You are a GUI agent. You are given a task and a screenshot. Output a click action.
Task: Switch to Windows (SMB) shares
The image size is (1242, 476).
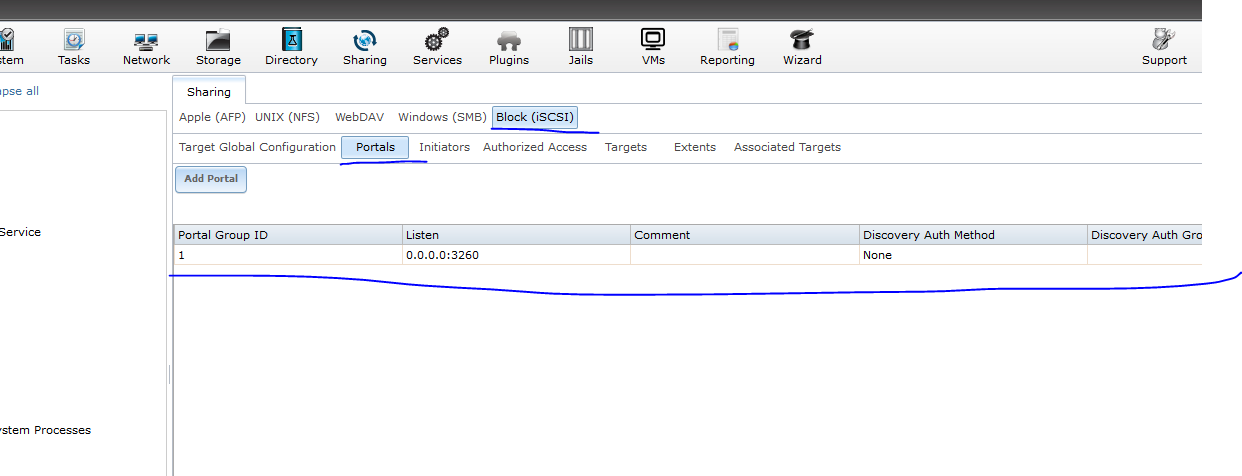point(442,117)
